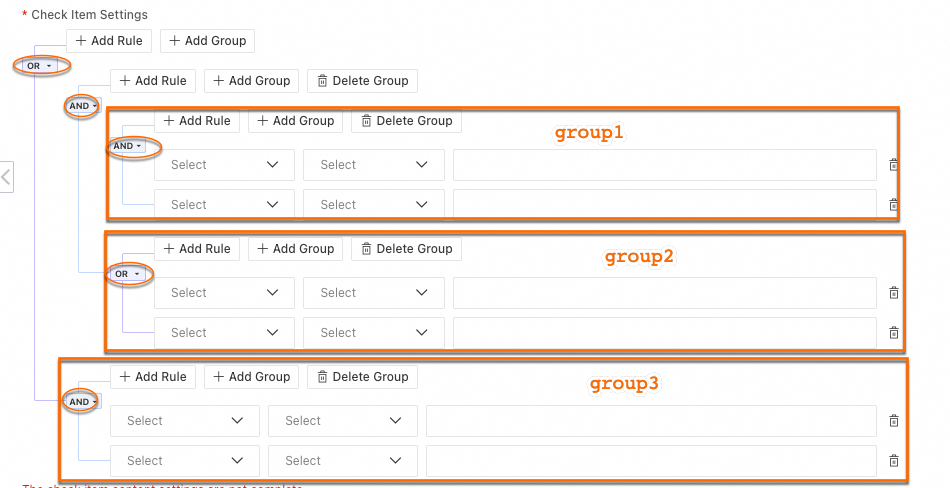
Task: Delete the second rule in group1
Action: coord(893,205)
